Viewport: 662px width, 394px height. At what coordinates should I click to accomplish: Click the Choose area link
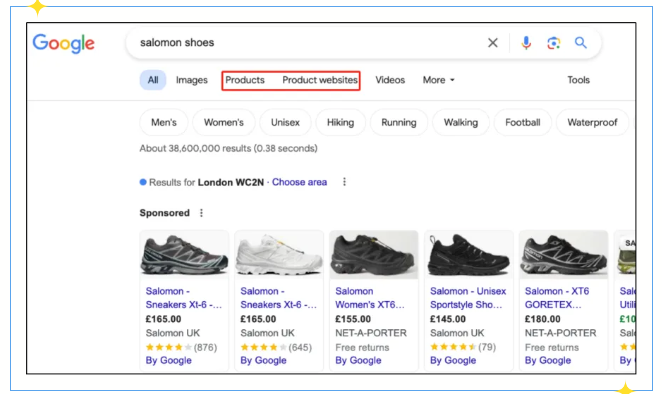pyautogui.click(x=299, y=182)
